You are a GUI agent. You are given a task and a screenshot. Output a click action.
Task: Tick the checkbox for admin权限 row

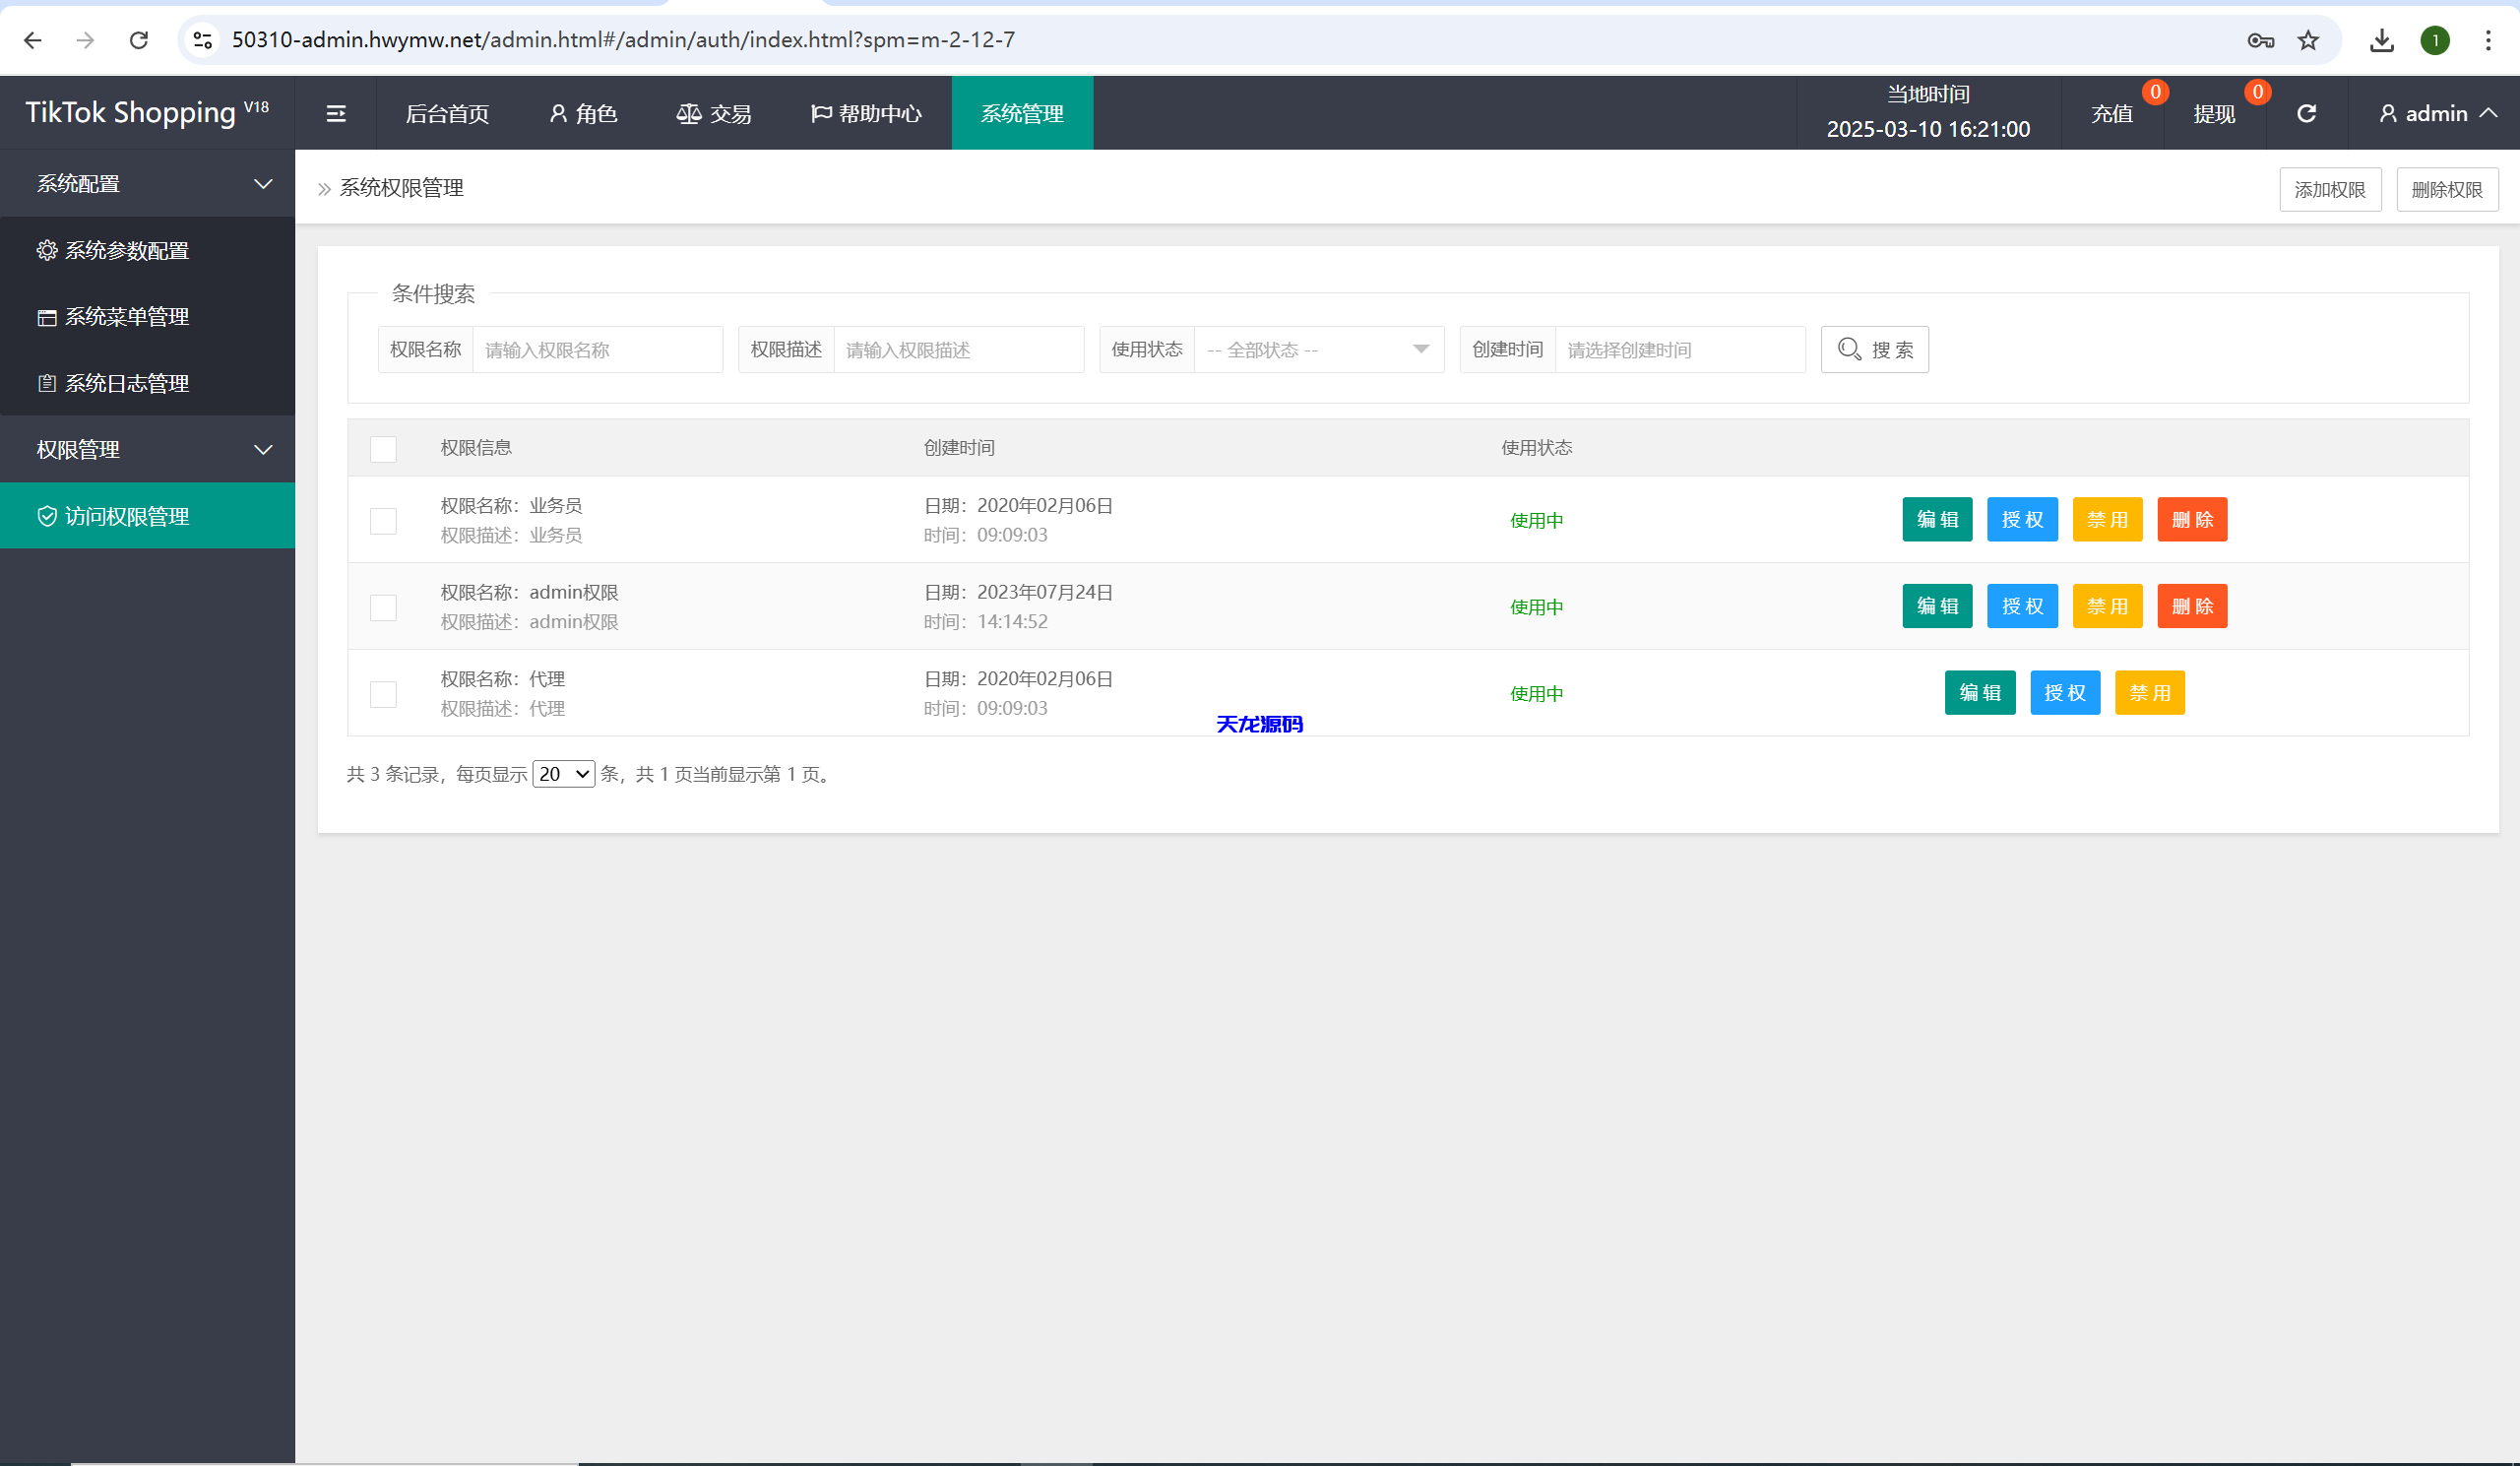pyautogui.click(x=383, y=608)
